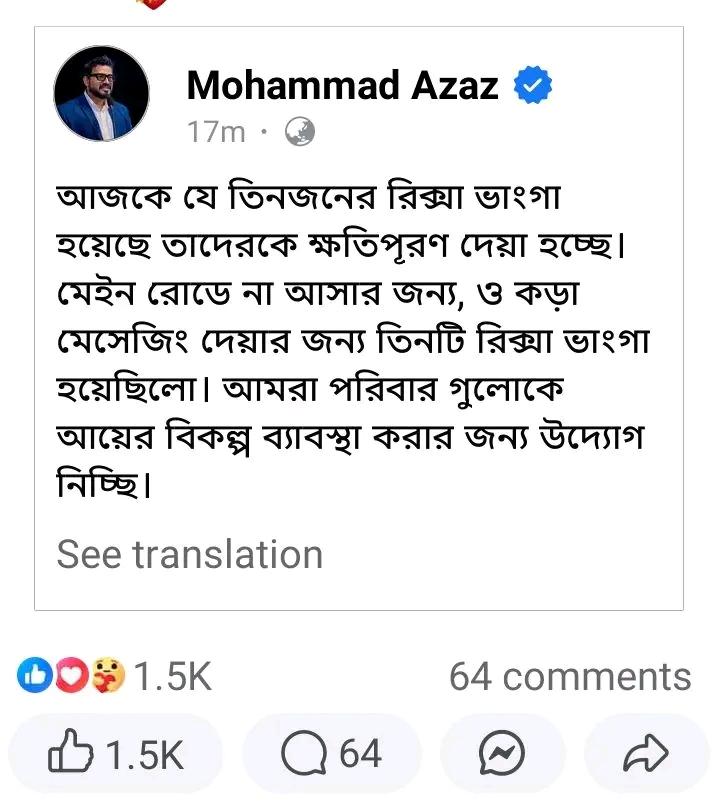Click the Care hug reaction icon
Viewport: 719px width, 802px height.
[108, 675]
